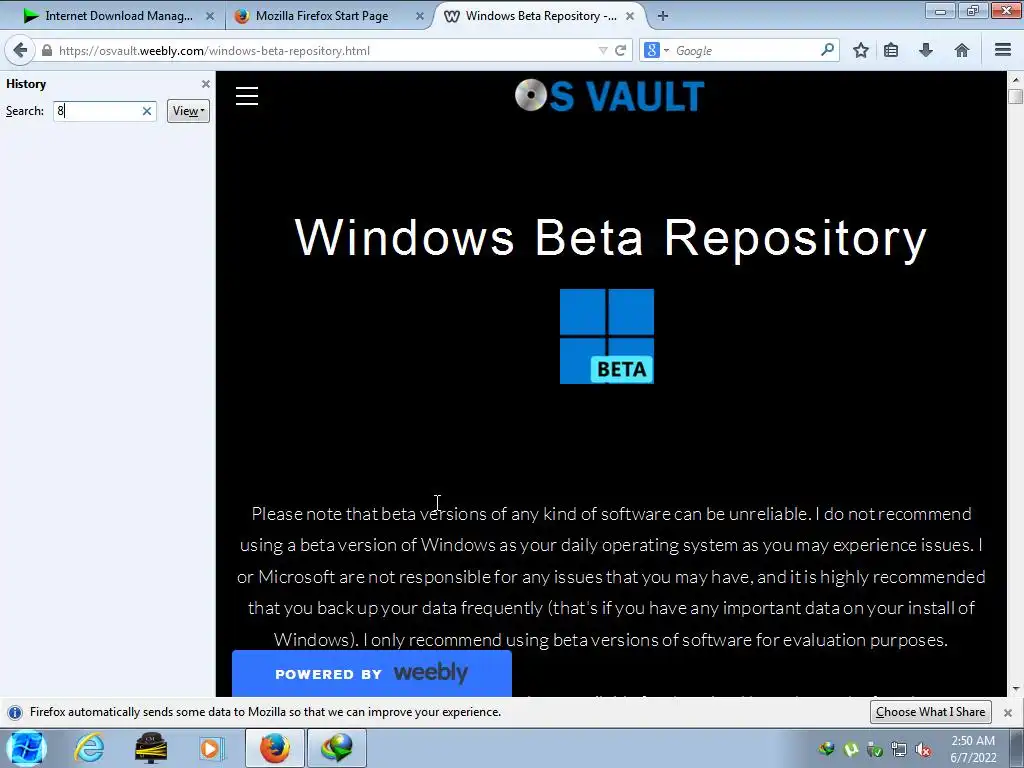Open the Firefox hamburger menu
Viewport: 1024px width, 768px height.
1002,50
